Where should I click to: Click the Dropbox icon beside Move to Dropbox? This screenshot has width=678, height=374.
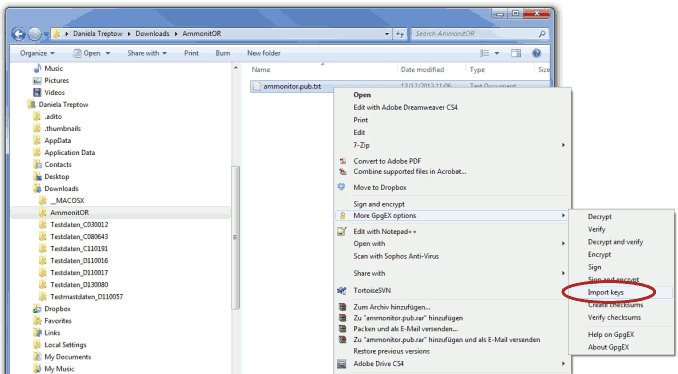(x=342, y=187)
